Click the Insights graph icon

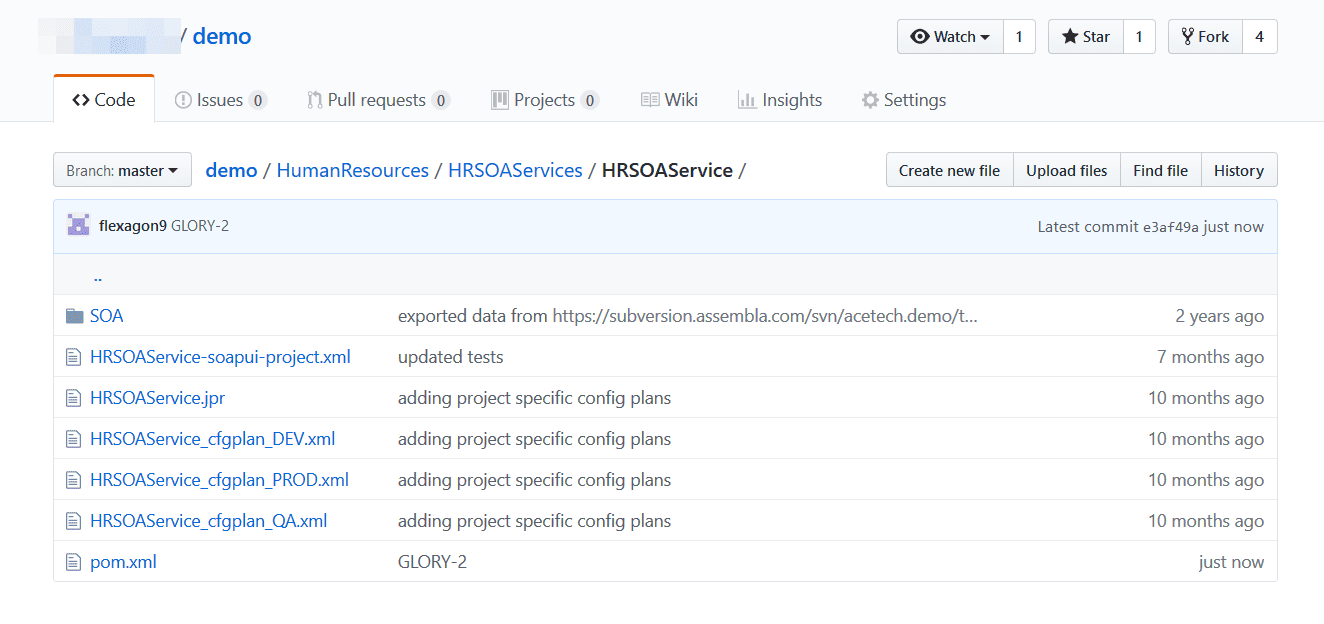(x=746, y=100)
